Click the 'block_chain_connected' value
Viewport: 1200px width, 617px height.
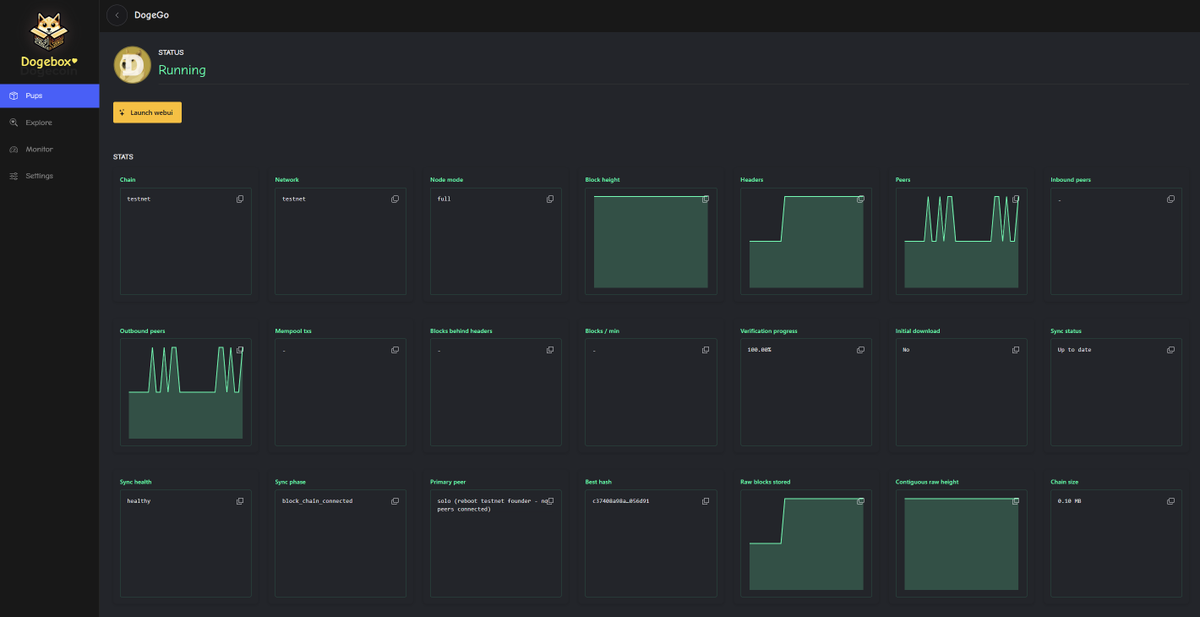(317, 501)
